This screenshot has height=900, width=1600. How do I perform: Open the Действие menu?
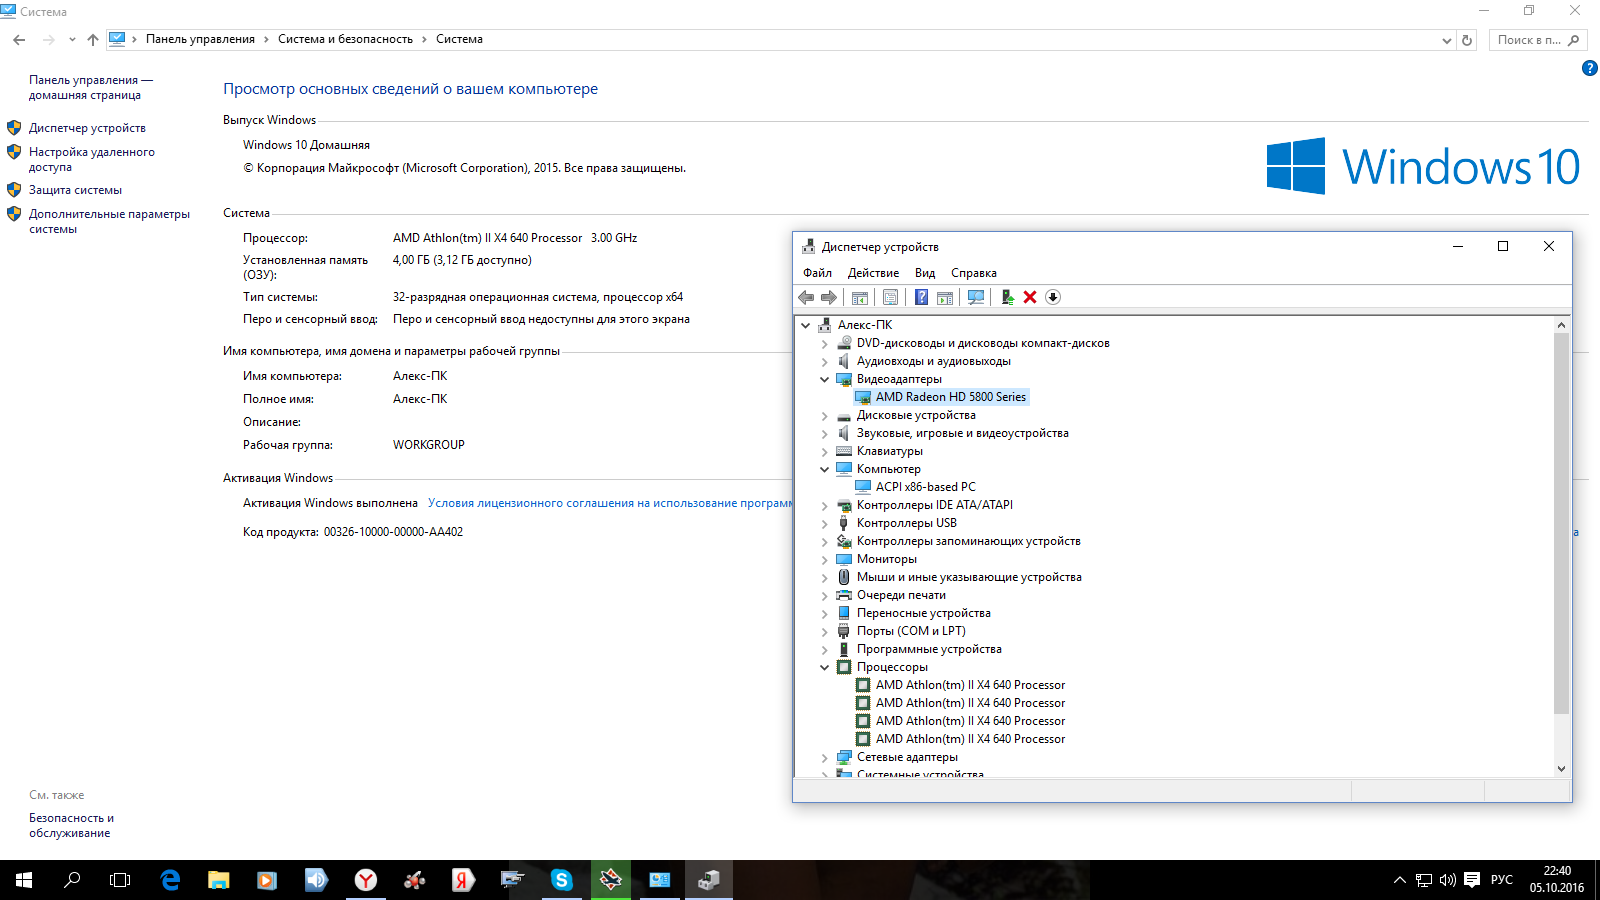(x=873, y=273)
